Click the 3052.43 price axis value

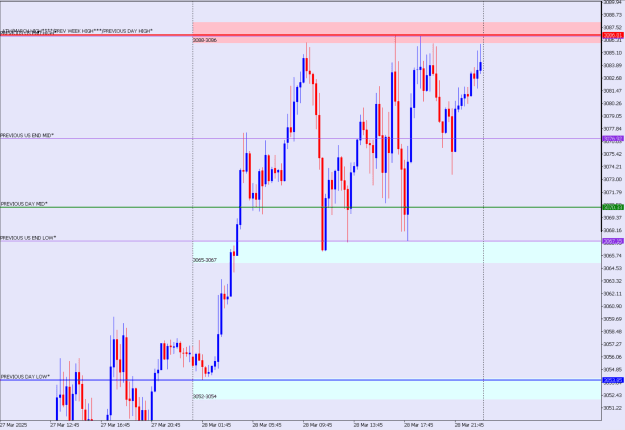613,395
